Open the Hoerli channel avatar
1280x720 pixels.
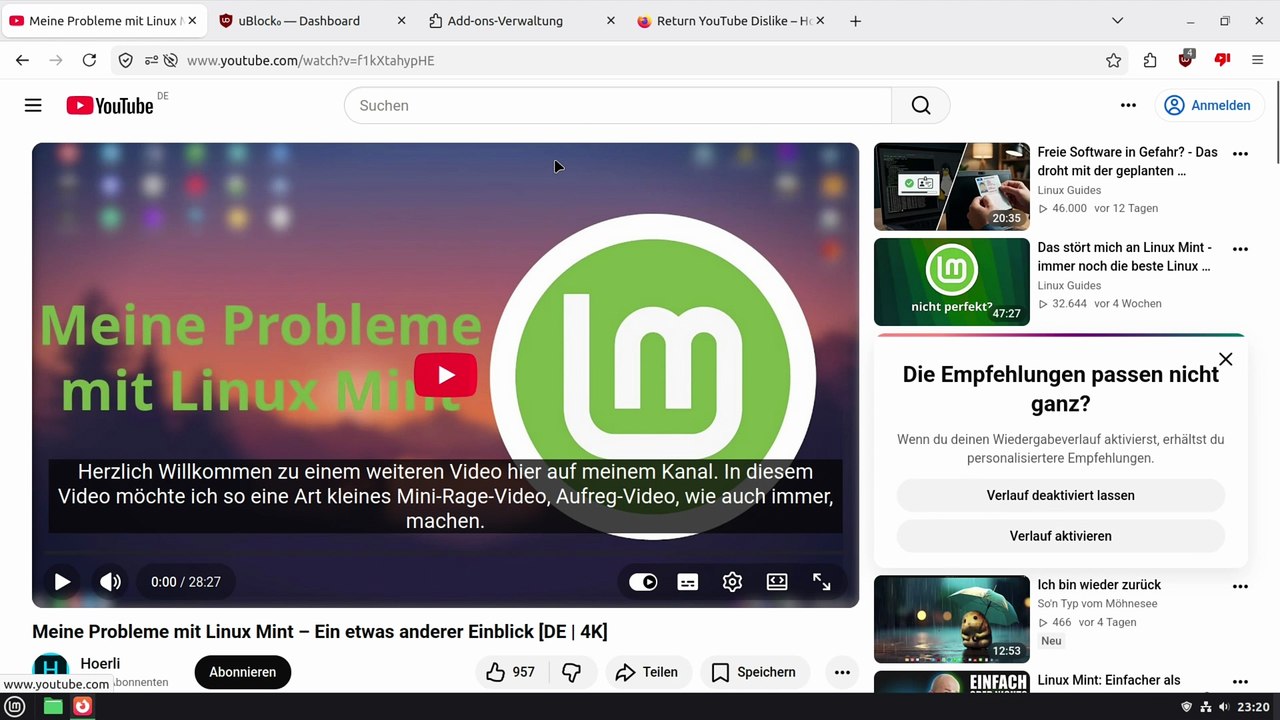50,670
